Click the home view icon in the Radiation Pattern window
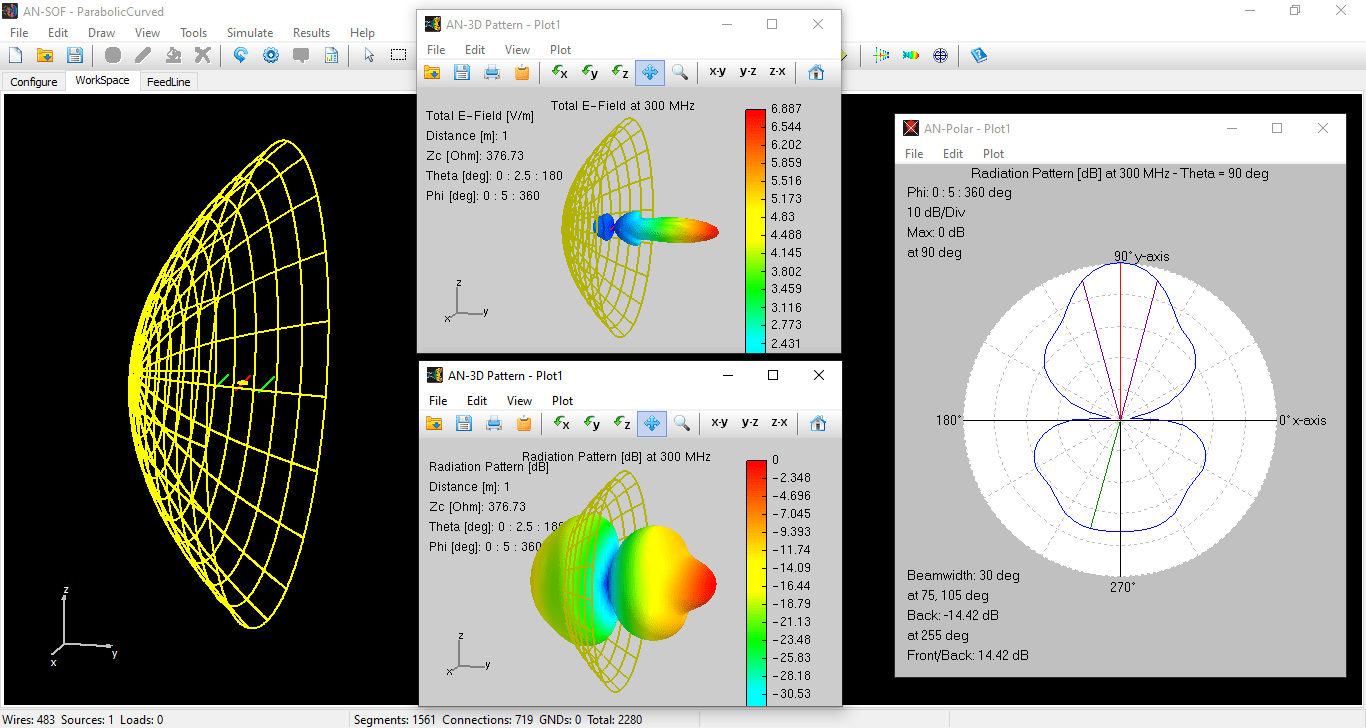This screenshot has height=728, width=1366. pos(817,423)
